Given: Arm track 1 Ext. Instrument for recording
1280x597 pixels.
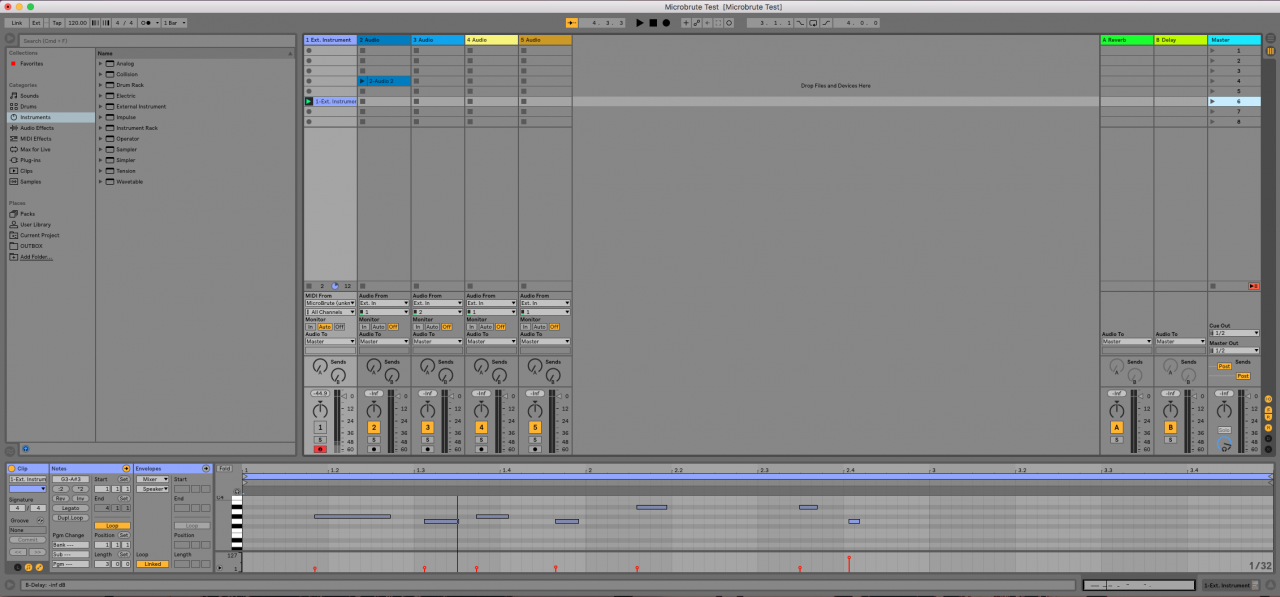Looking at the screenshot, I should pyautogui.click(x=320, y=450).
